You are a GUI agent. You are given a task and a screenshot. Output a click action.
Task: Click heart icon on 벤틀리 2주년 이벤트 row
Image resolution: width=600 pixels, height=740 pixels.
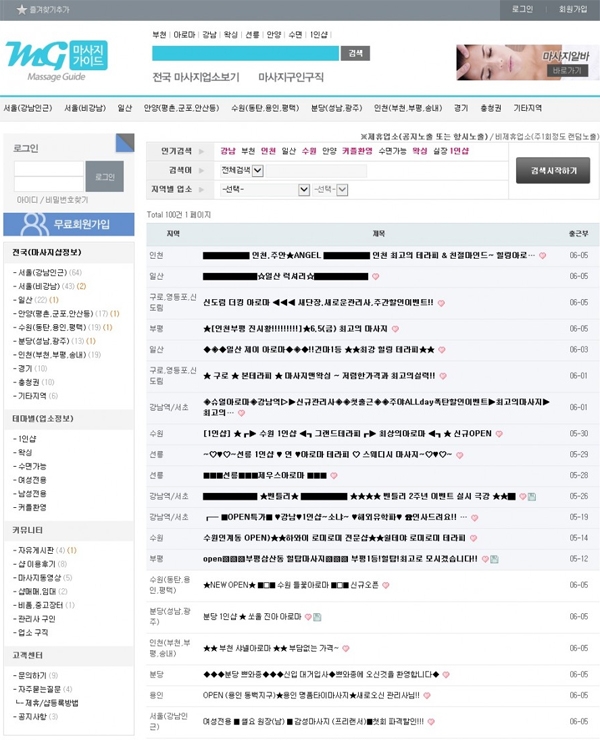523,496
